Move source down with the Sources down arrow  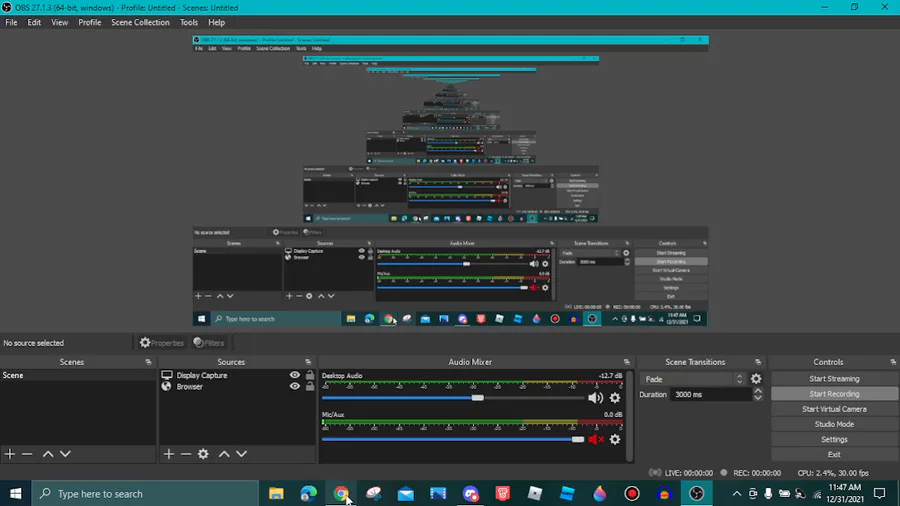click(242, 454)
